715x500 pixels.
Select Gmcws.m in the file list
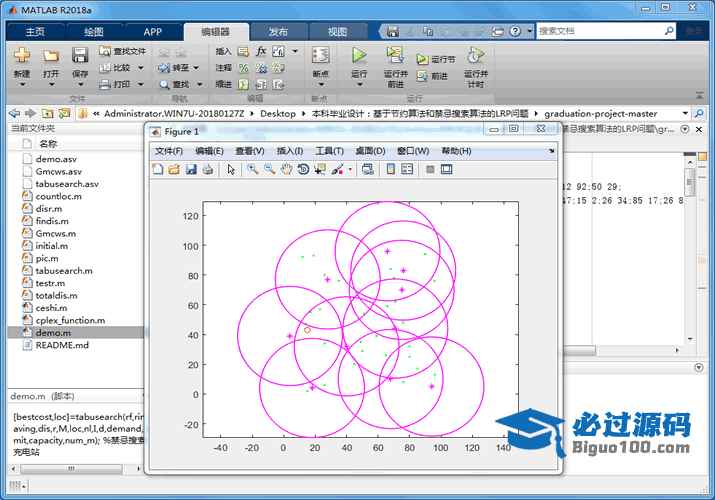tap(56, 233)
